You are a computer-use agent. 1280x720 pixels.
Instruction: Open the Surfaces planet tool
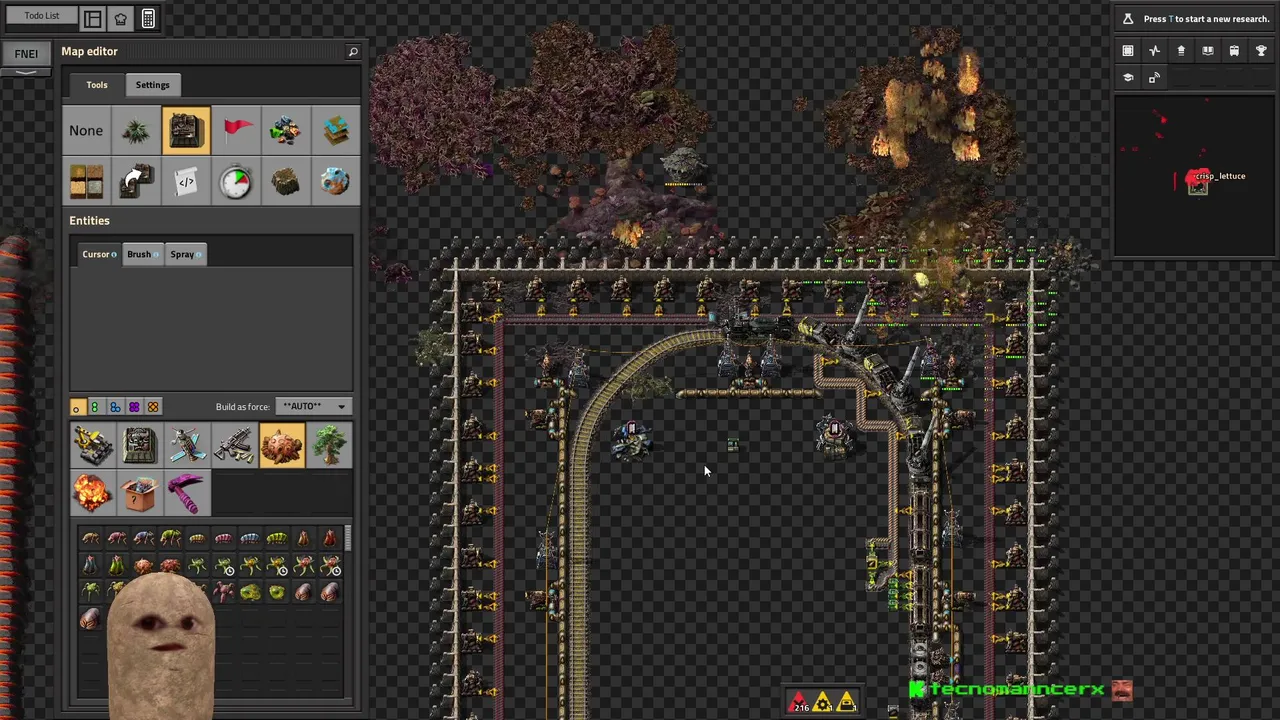coord(336,181)
